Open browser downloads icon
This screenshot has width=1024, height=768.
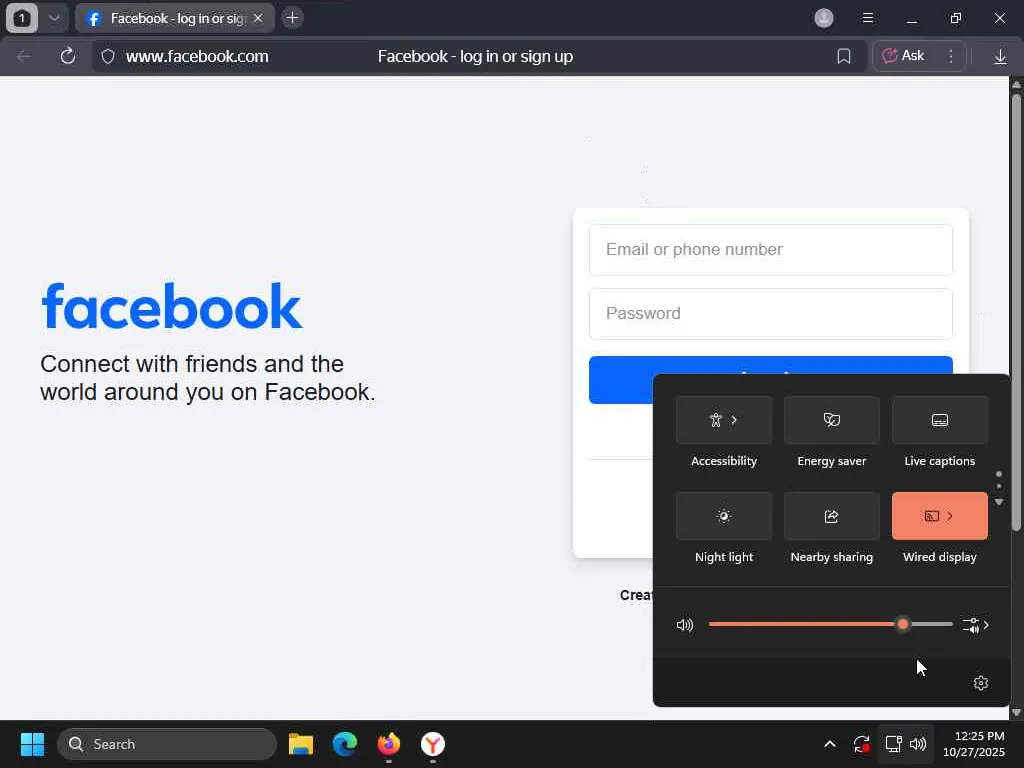(1000, 57)
